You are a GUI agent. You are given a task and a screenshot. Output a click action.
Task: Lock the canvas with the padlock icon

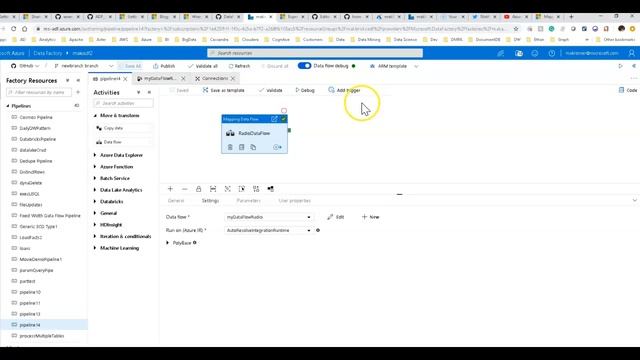click(x=198, y=189)
